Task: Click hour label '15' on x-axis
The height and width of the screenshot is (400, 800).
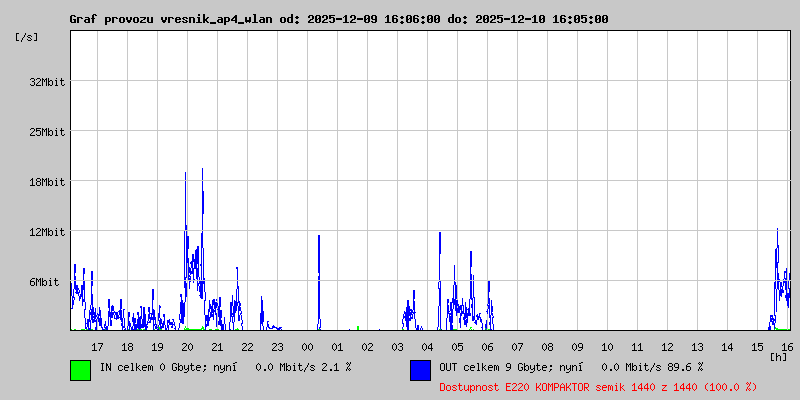Action: (x=757, y=347)
